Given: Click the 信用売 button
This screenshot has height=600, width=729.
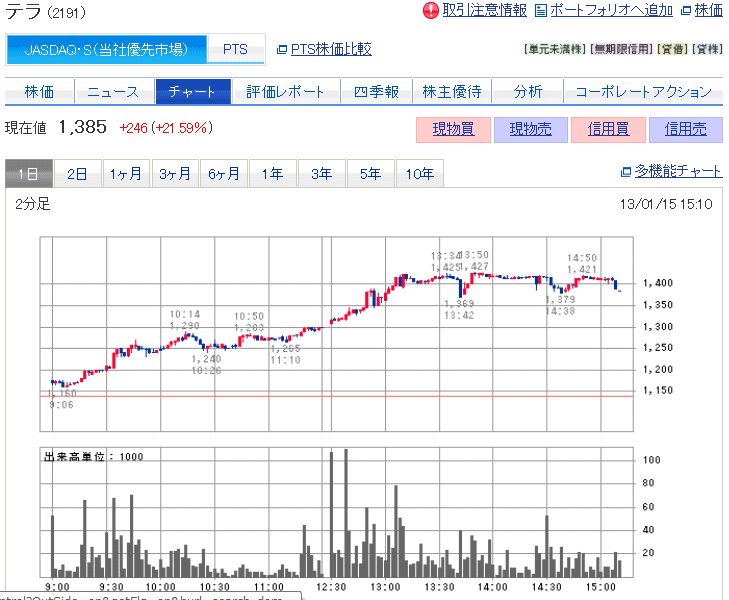Looking at the screenshot, I should point(686,129).
